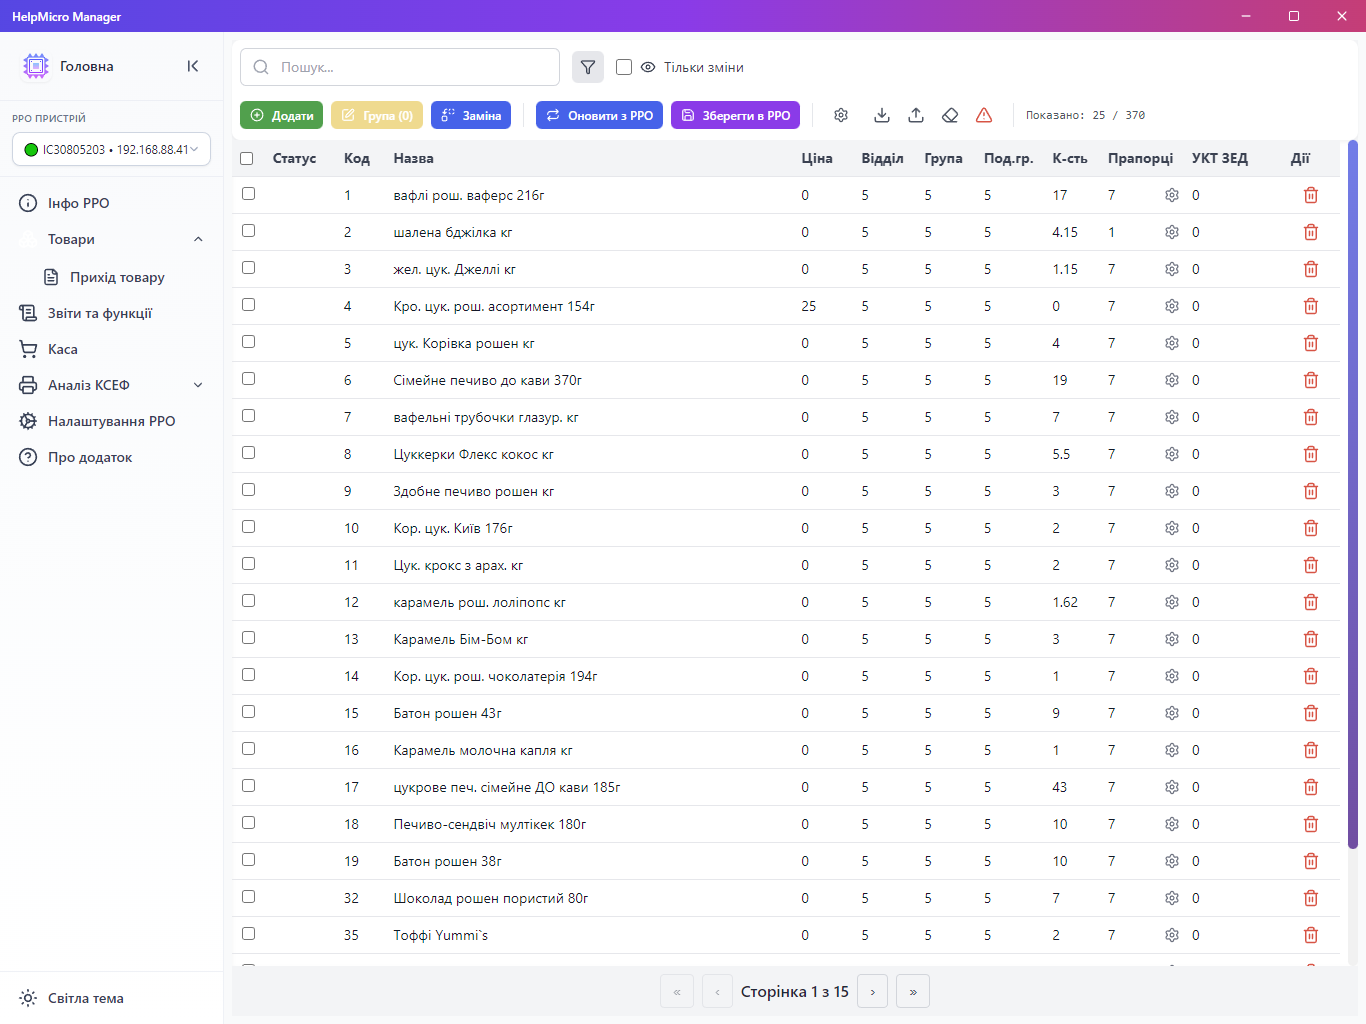Delete row 'Цуккерки Флекс кокос кг'
The width and height of the screenshot is (1366, 1024).
(1311, 454)
